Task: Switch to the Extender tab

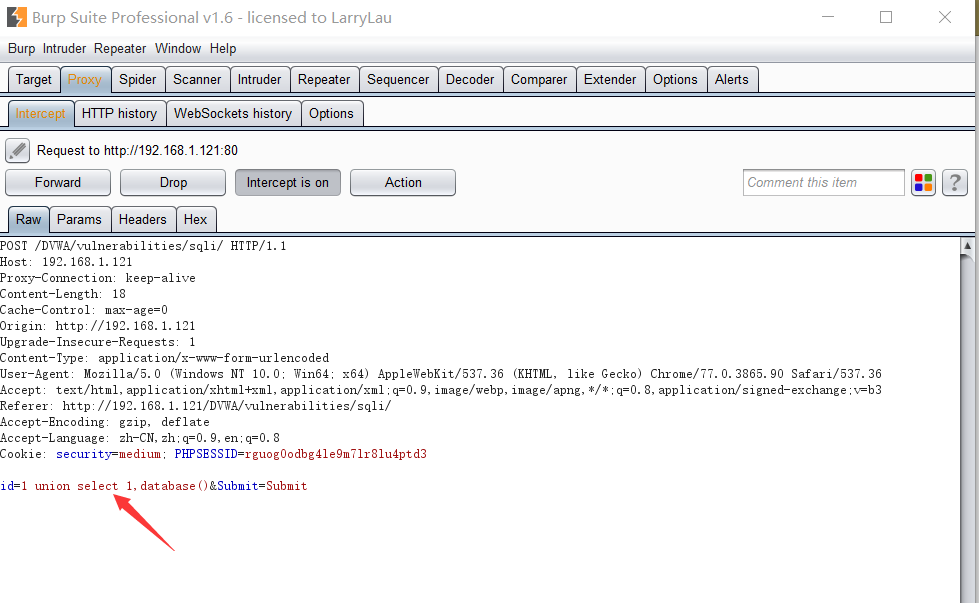Action: coord(610,80)
